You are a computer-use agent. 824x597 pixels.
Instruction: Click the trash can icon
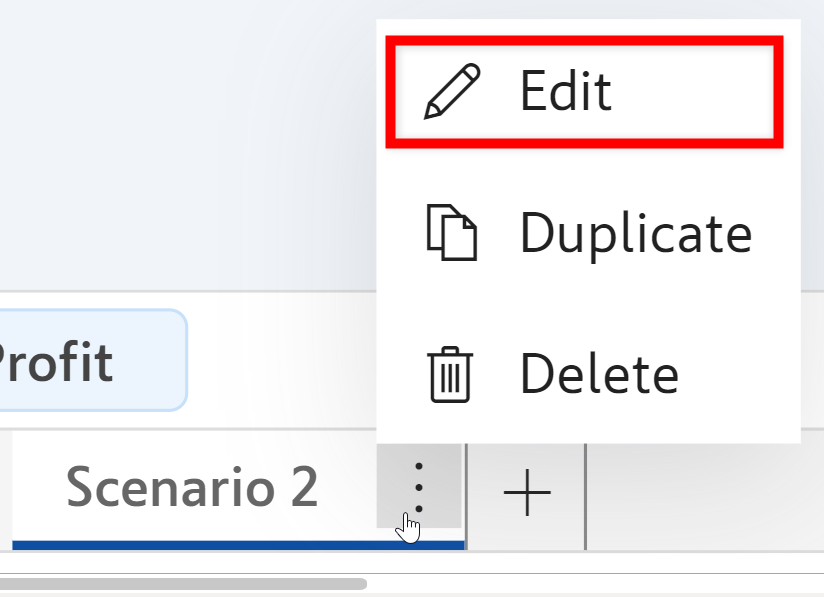tap(451, 374)
